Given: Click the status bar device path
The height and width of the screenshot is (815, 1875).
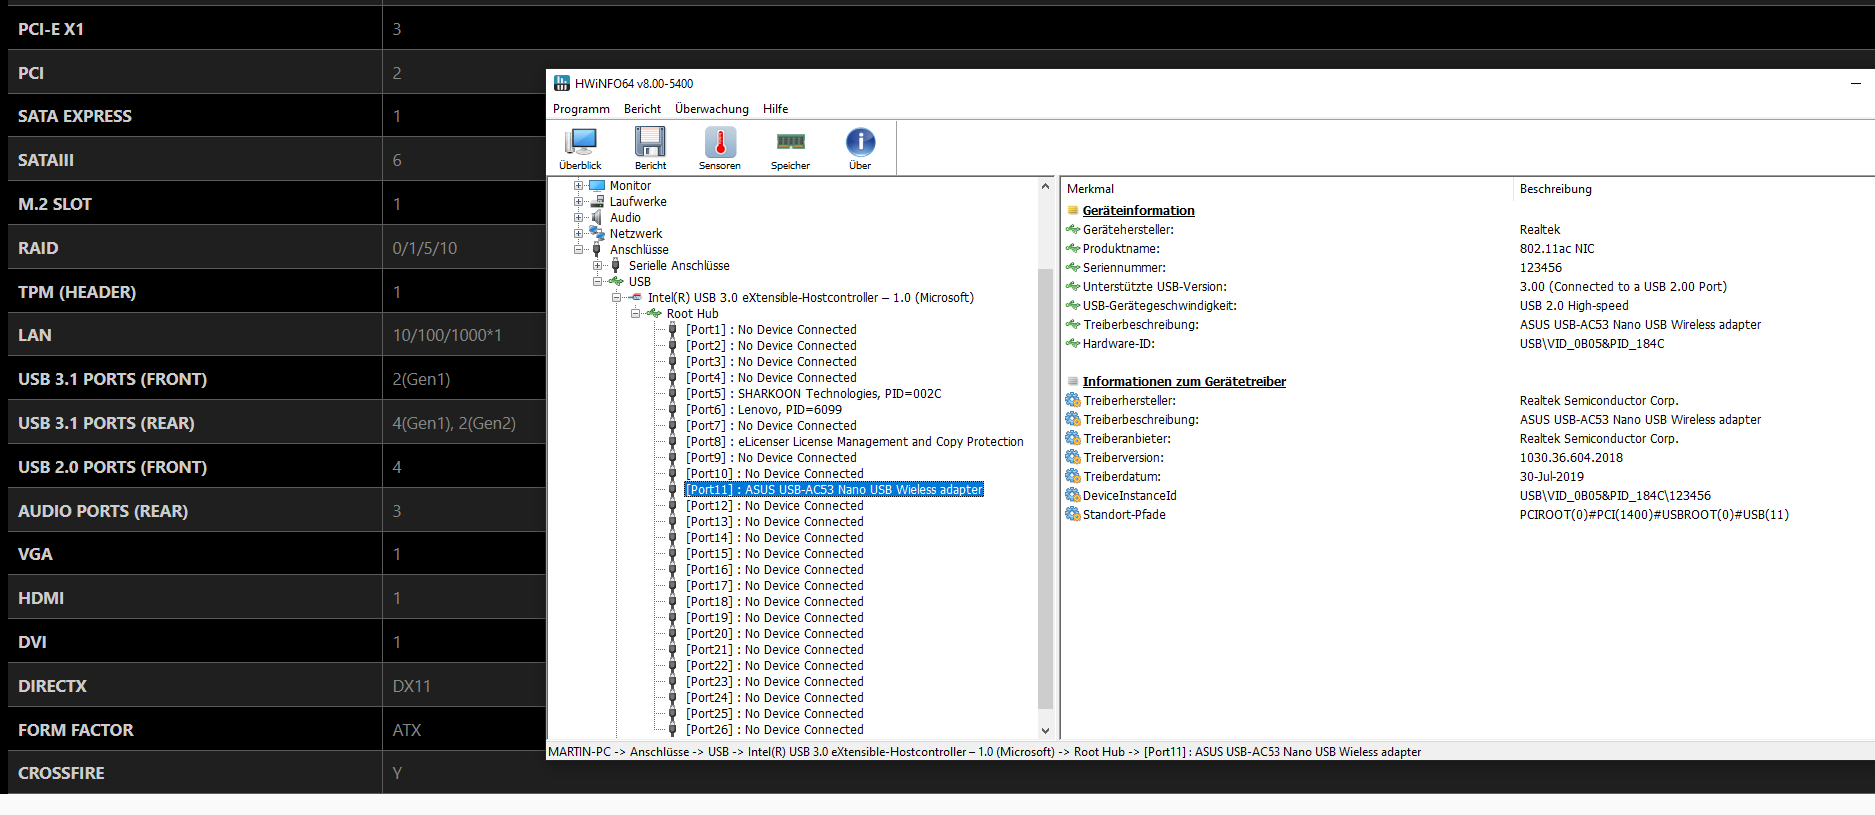Looking at the screenshot, I should click(984, 752).
